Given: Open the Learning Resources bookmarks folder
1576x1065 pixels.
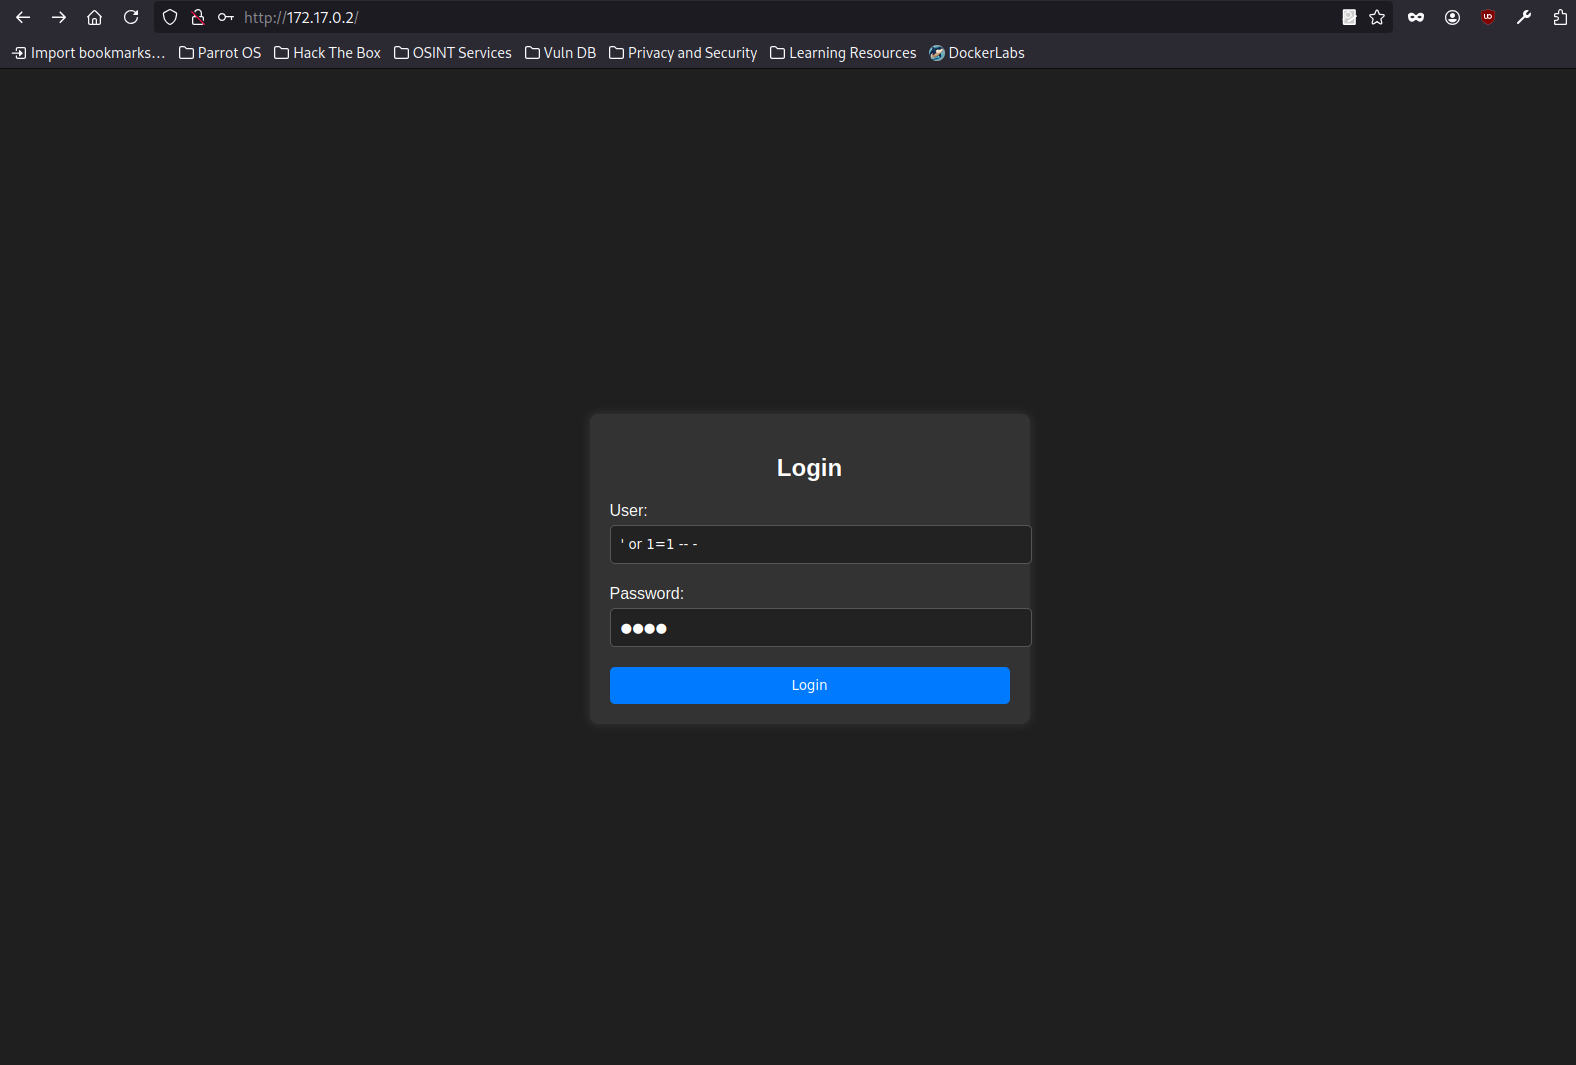Looking at the screenshot, I should pos(843,53).
